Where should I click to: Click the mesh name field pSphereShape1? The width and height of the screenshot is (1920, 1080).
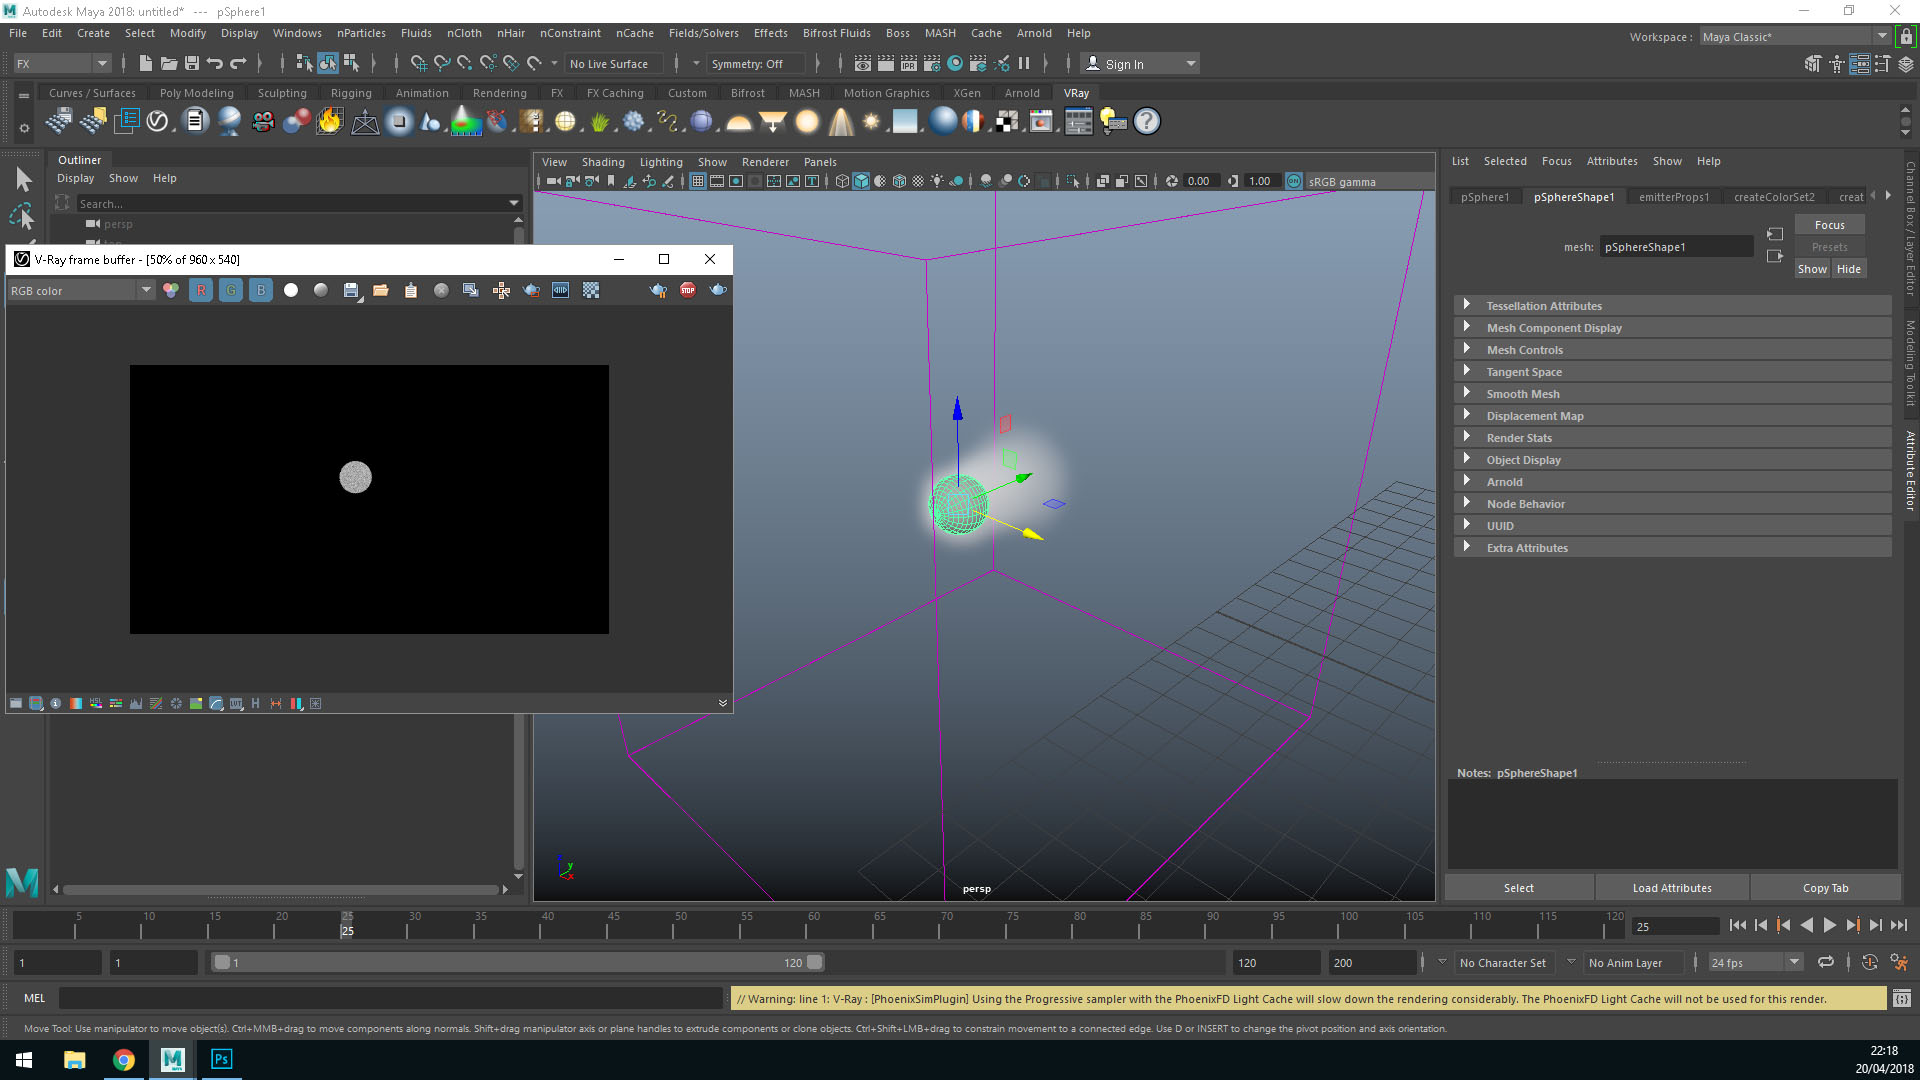point(1676,247)
